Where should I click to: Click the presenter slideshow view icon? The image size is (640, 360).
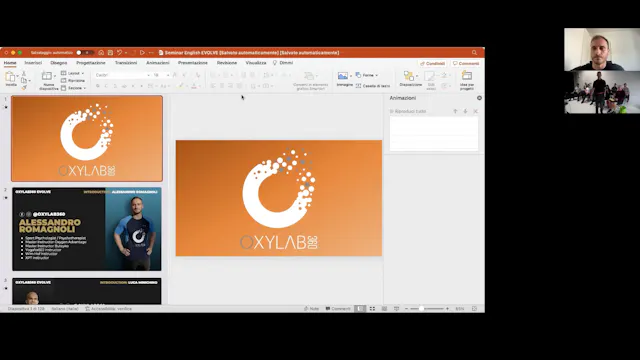click(396, 309)
